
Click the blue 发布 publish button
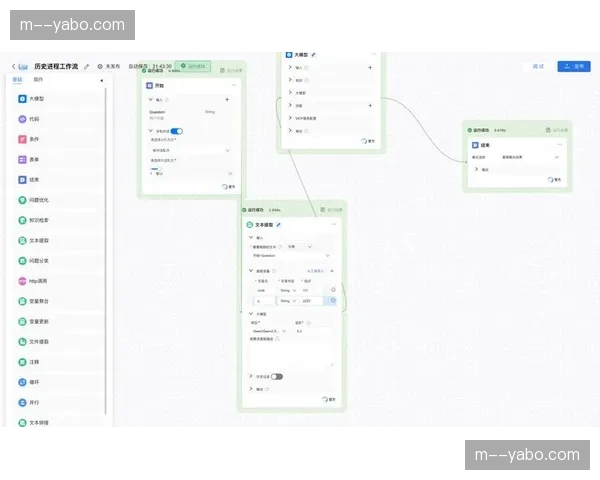574,66
